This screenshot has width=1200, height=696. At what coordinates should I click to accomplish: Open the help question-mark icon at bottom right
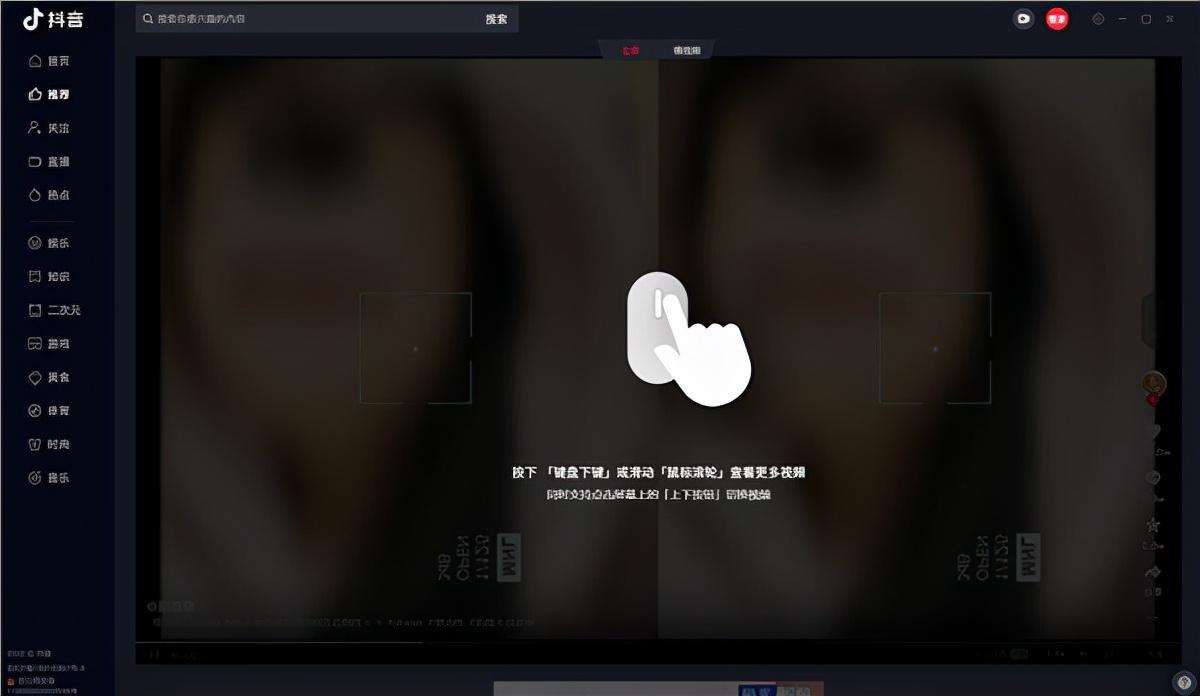(1184, 682)
